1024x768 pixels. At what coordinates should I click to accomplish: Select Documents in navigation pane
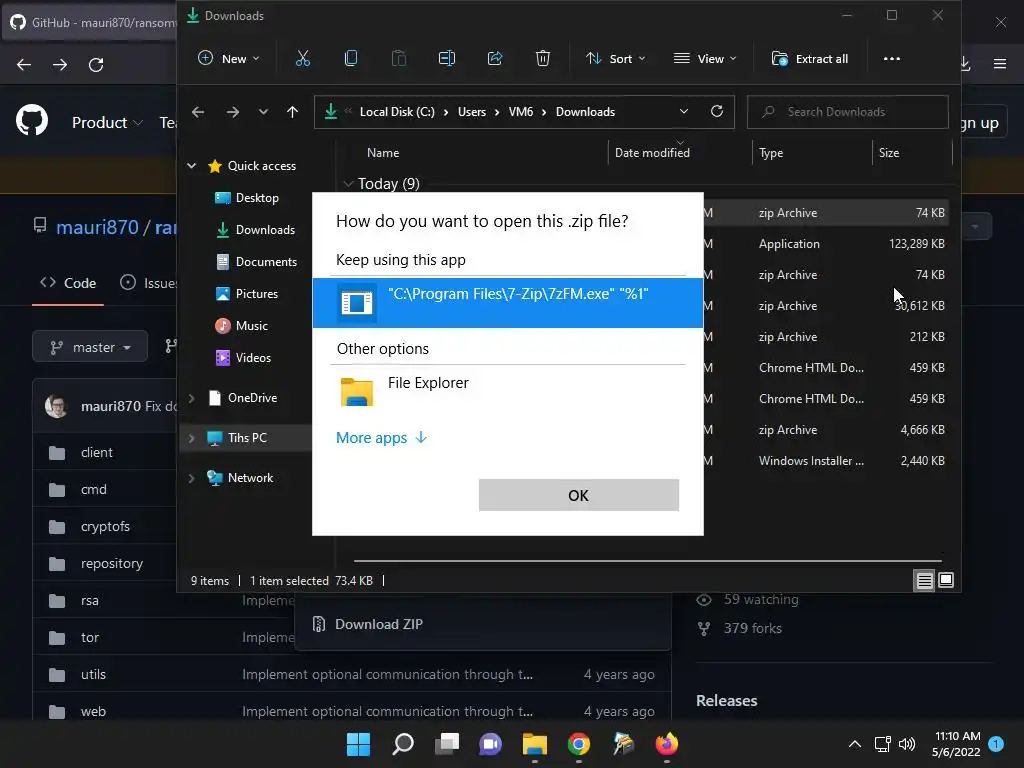[x=266, y=262]
